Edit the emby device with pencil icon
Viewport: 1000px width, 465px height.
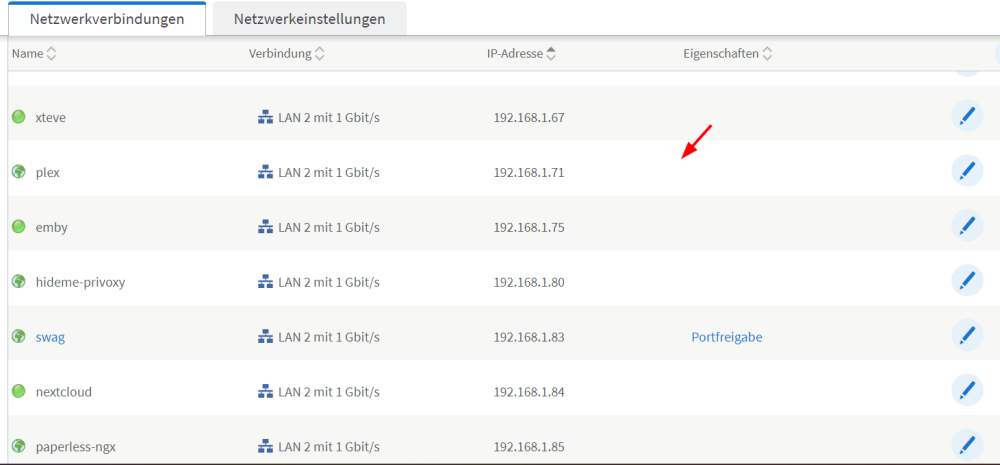[967, 226]
